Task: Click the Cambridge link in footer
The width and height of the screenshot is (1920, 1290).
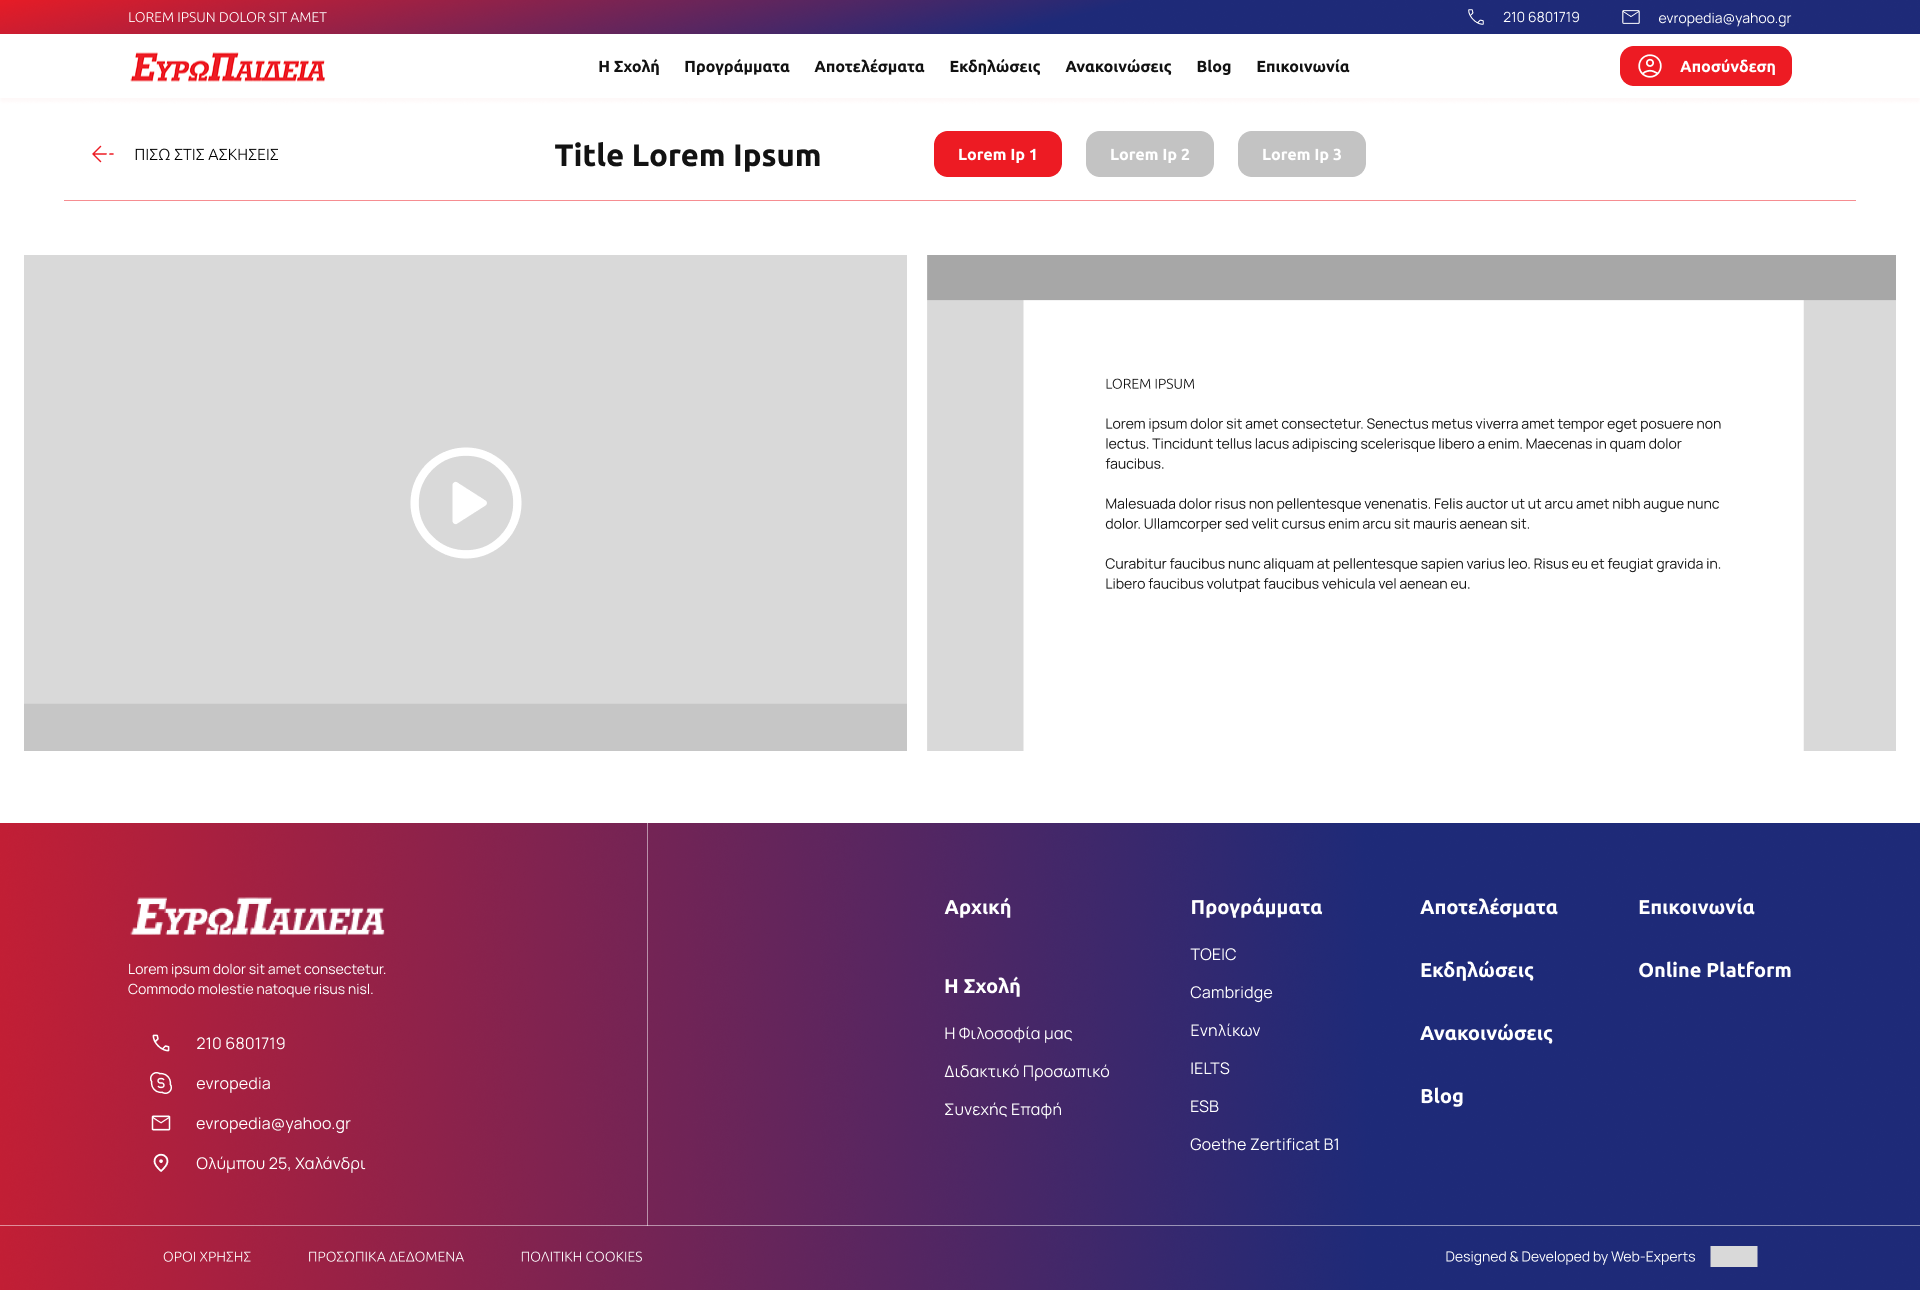Action: 1231,992
